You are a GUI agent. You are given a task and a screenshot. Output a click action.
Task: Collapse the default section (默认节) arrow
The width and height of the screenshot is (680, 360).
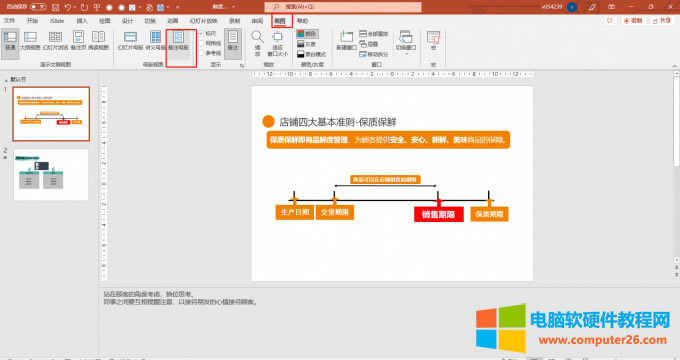point(6,80)
